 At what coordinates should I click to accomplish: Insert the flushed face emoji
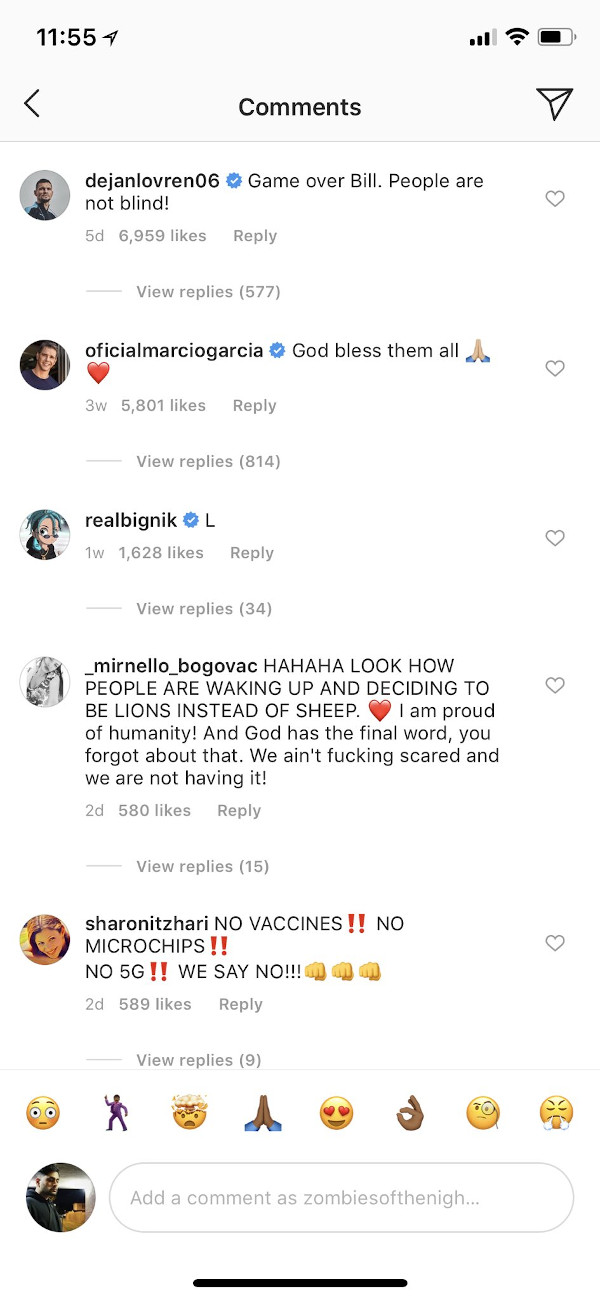[x=43, y=1113]
